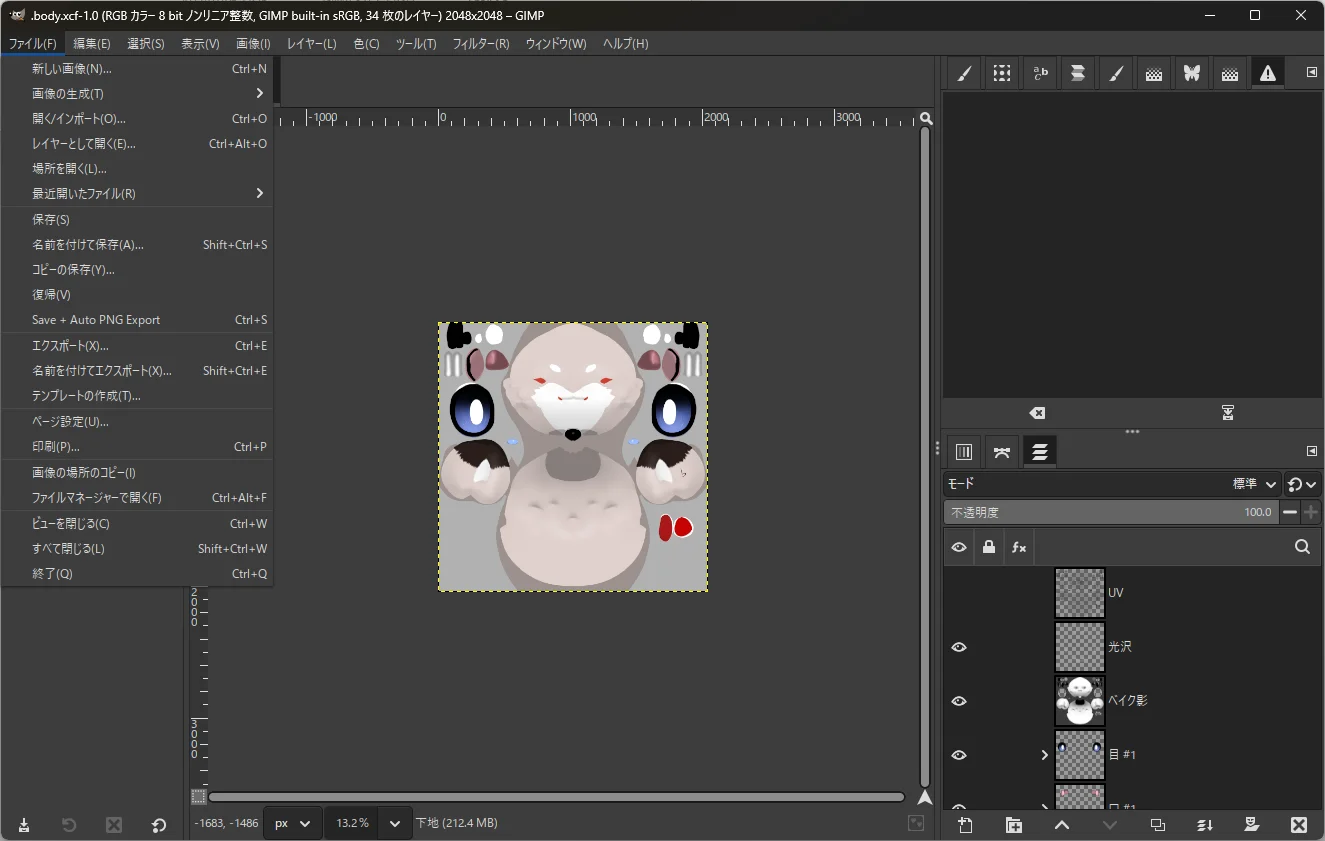Expand the 目 #1 layer group

tap(1044, 755)
